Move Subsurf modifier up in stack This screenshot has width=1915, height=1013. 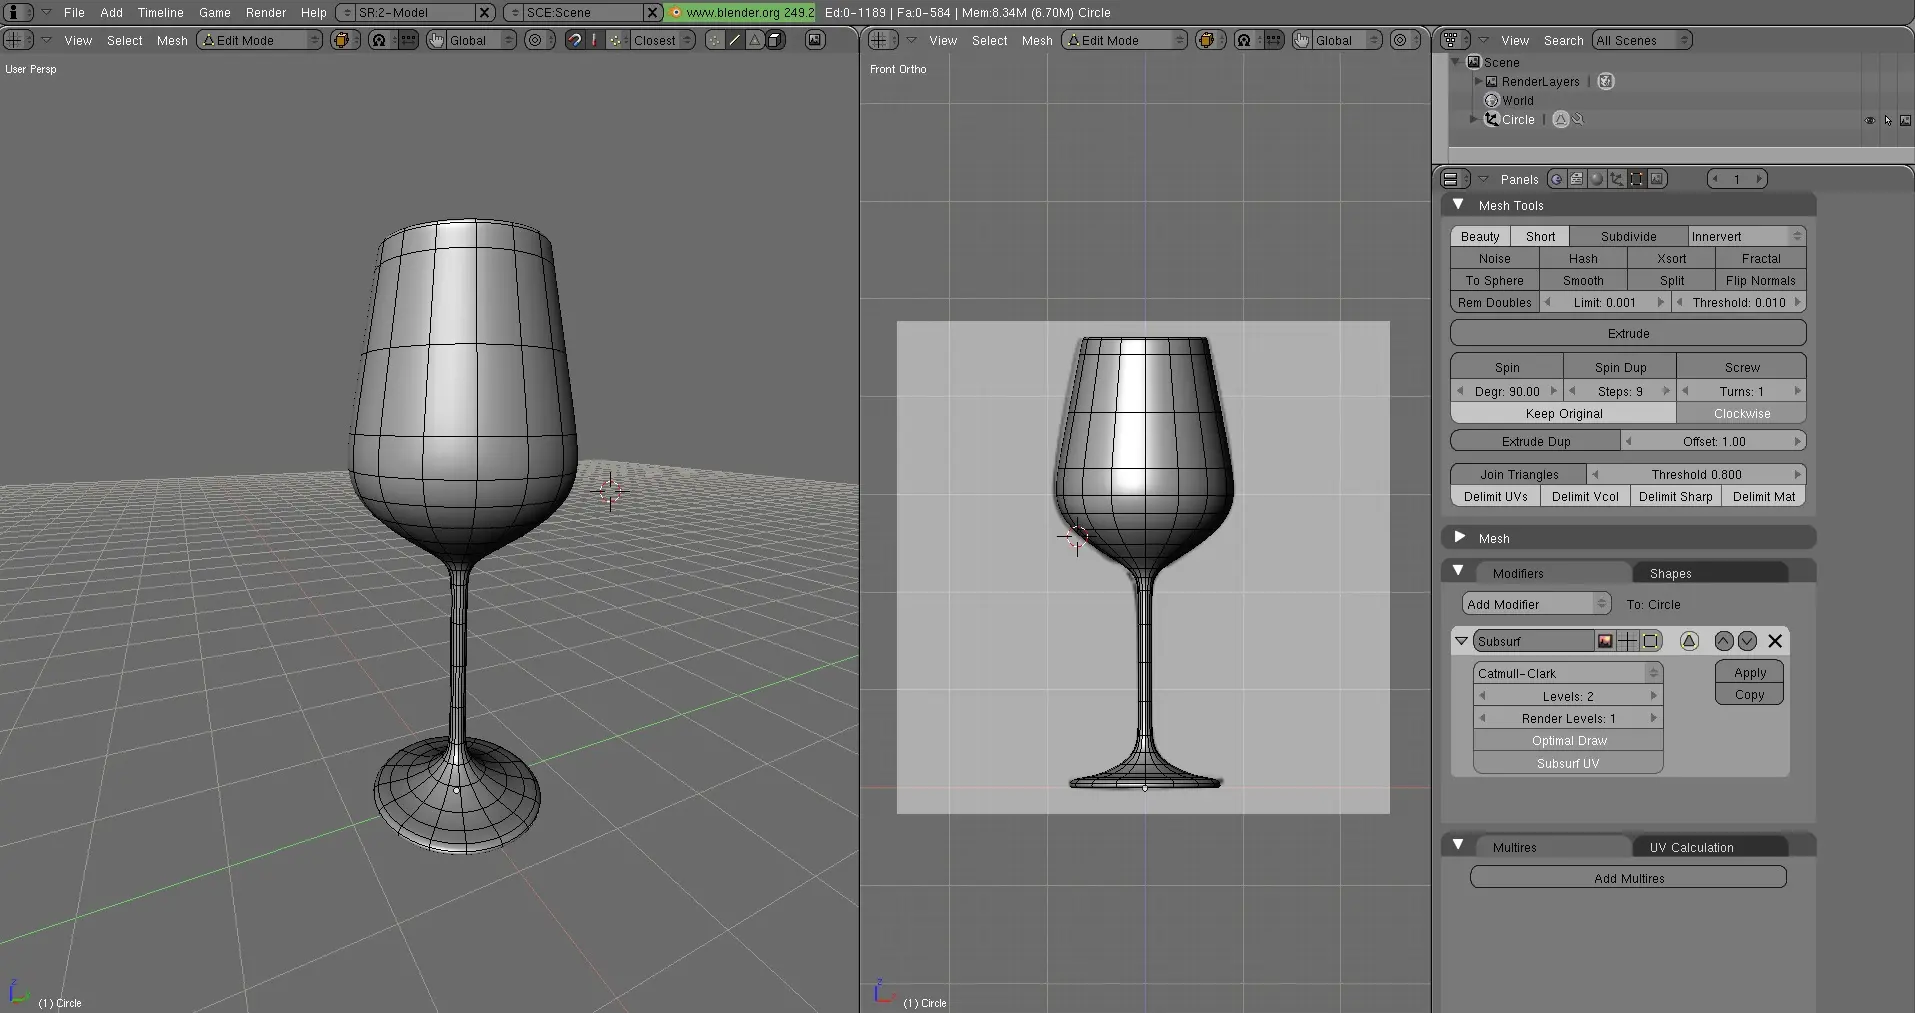[1724, 641]
